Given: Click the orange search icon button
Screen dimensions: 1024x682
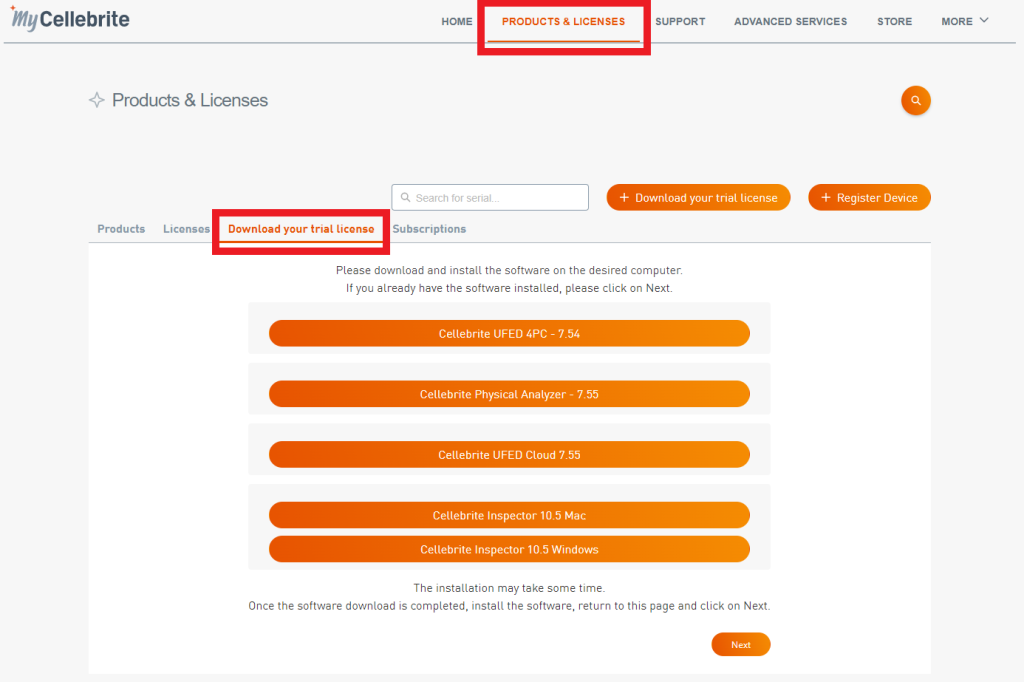Looking at the screenshot, I should (x=915, y=101).
